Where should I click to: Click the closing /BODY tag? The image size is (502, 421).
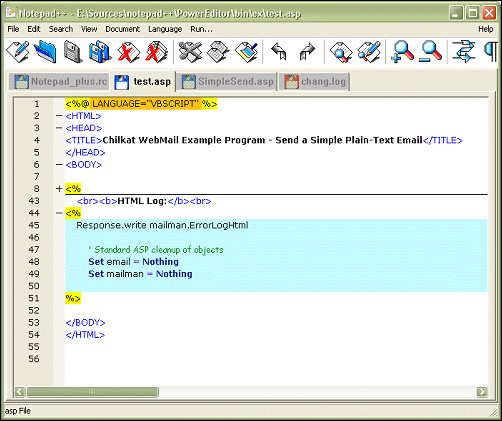point(85,323)
